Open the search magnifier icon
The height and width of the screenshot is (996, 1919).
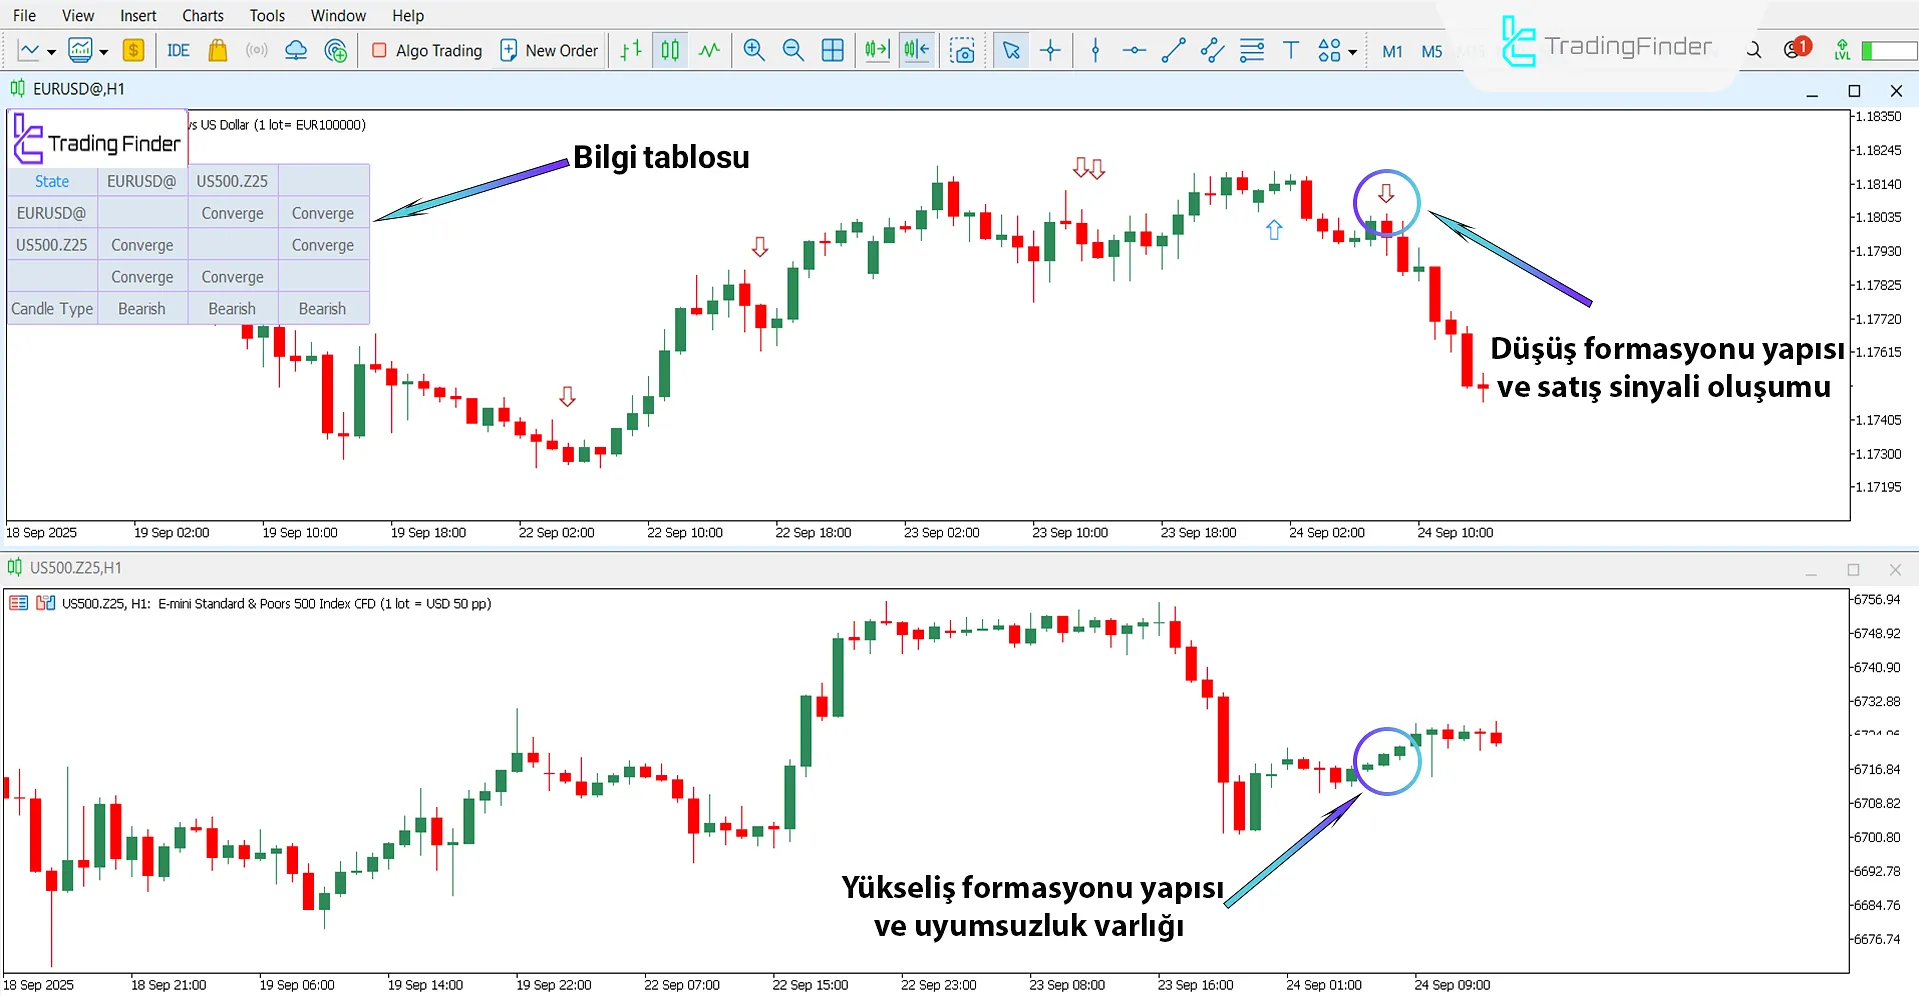(x=1753, y=50)
